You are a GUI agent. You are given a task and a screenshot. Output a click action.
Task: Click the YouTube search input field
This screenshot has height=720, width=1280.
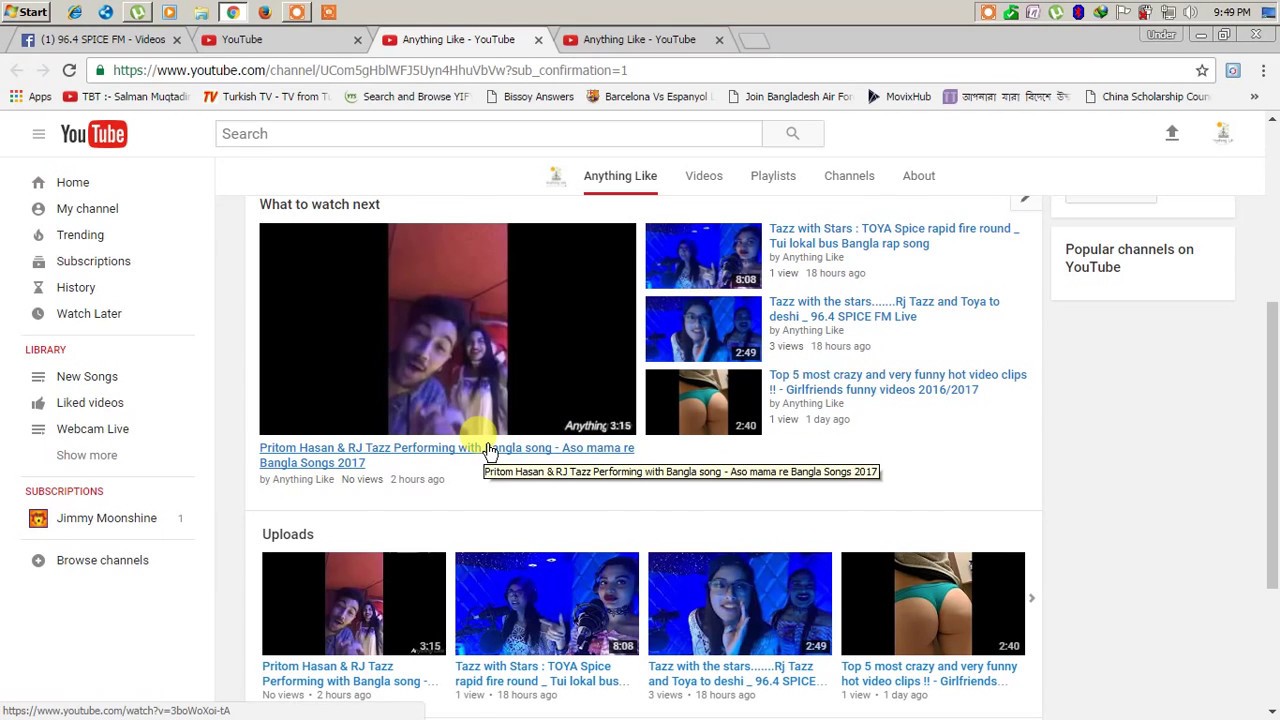[489, 134]
